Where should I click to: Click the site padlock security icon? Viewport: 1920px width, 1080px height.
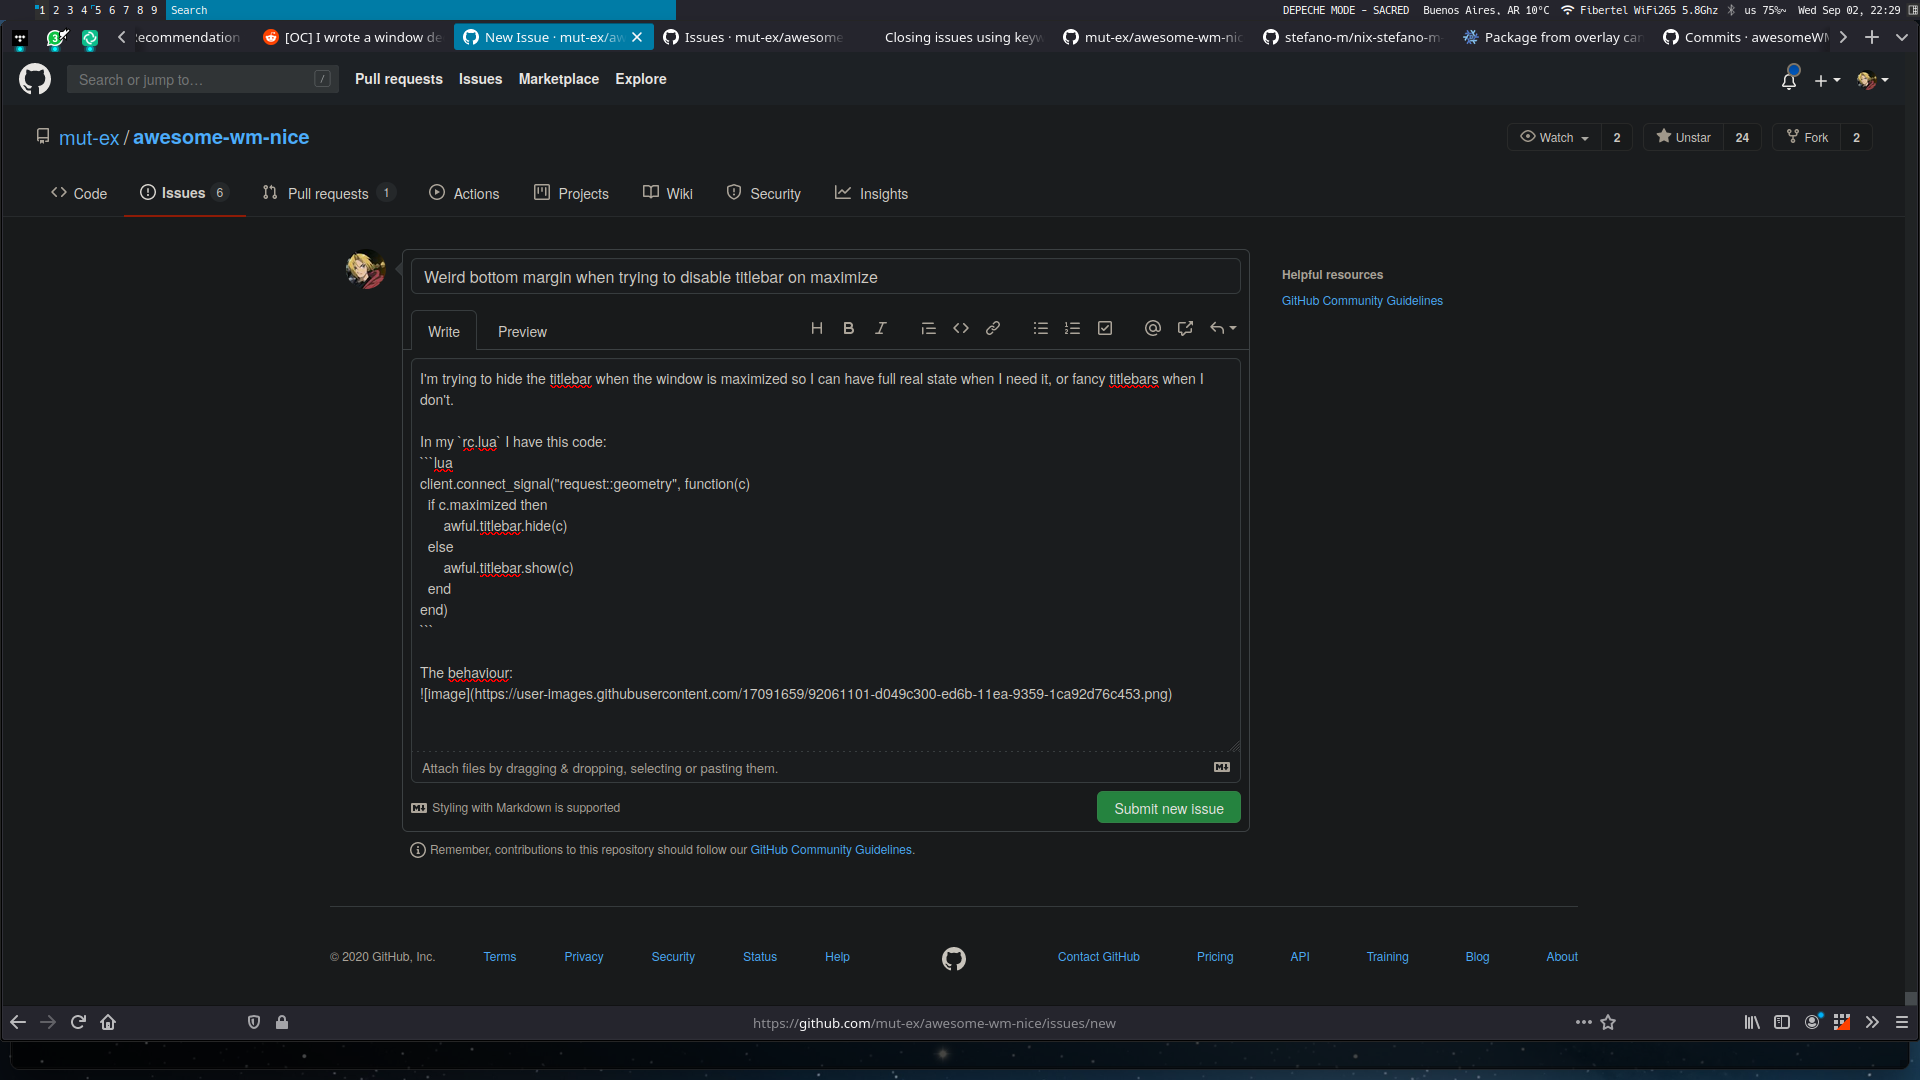(282, 1022)
